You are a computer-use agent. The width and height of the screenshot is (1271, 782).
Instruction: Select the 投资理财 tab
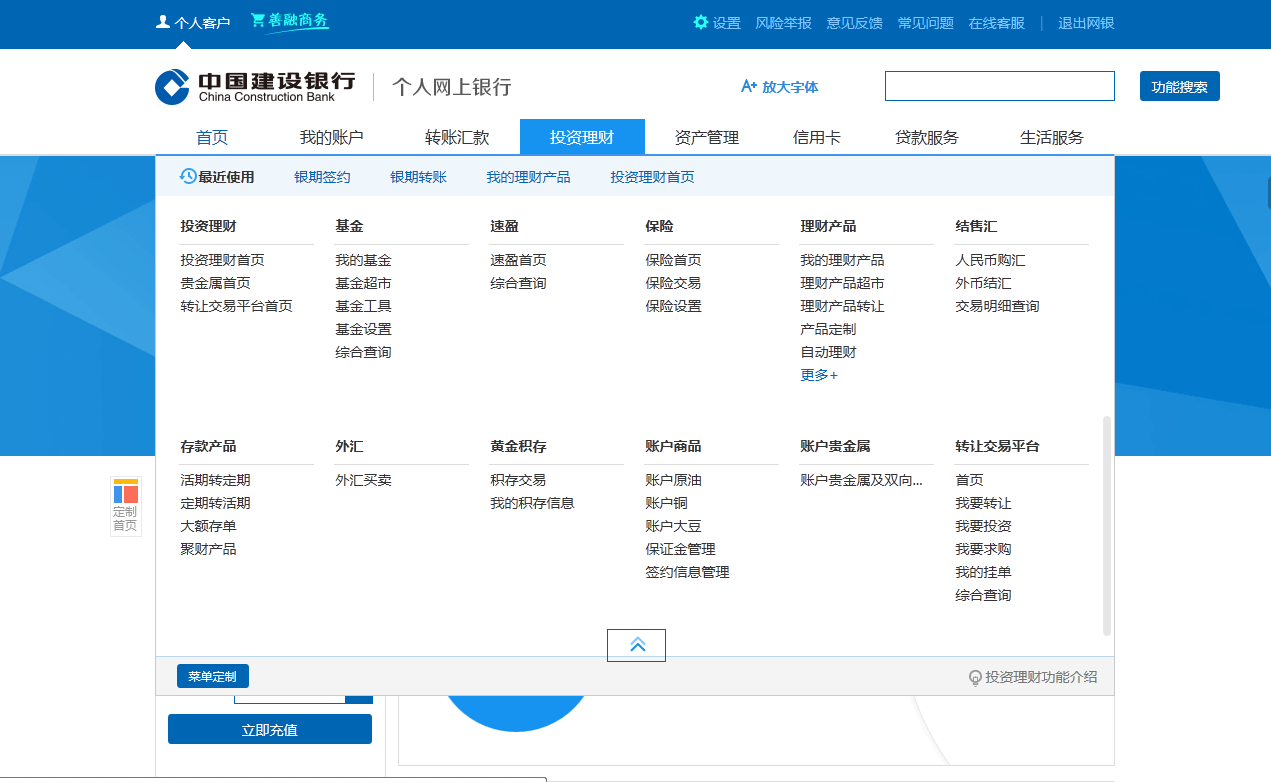(582, 137)
